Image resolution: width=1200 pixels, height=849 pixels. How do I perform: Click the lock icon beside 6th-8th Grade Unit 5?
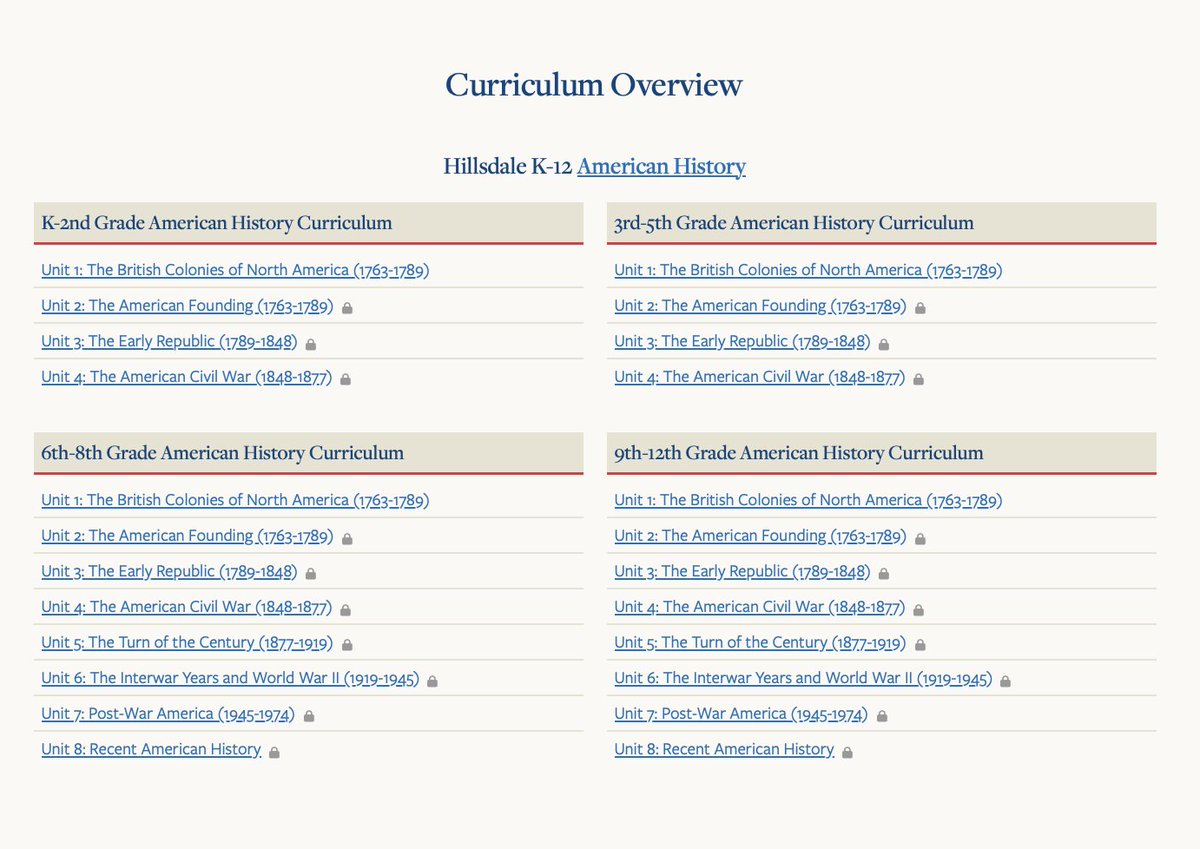pos(347,645)
